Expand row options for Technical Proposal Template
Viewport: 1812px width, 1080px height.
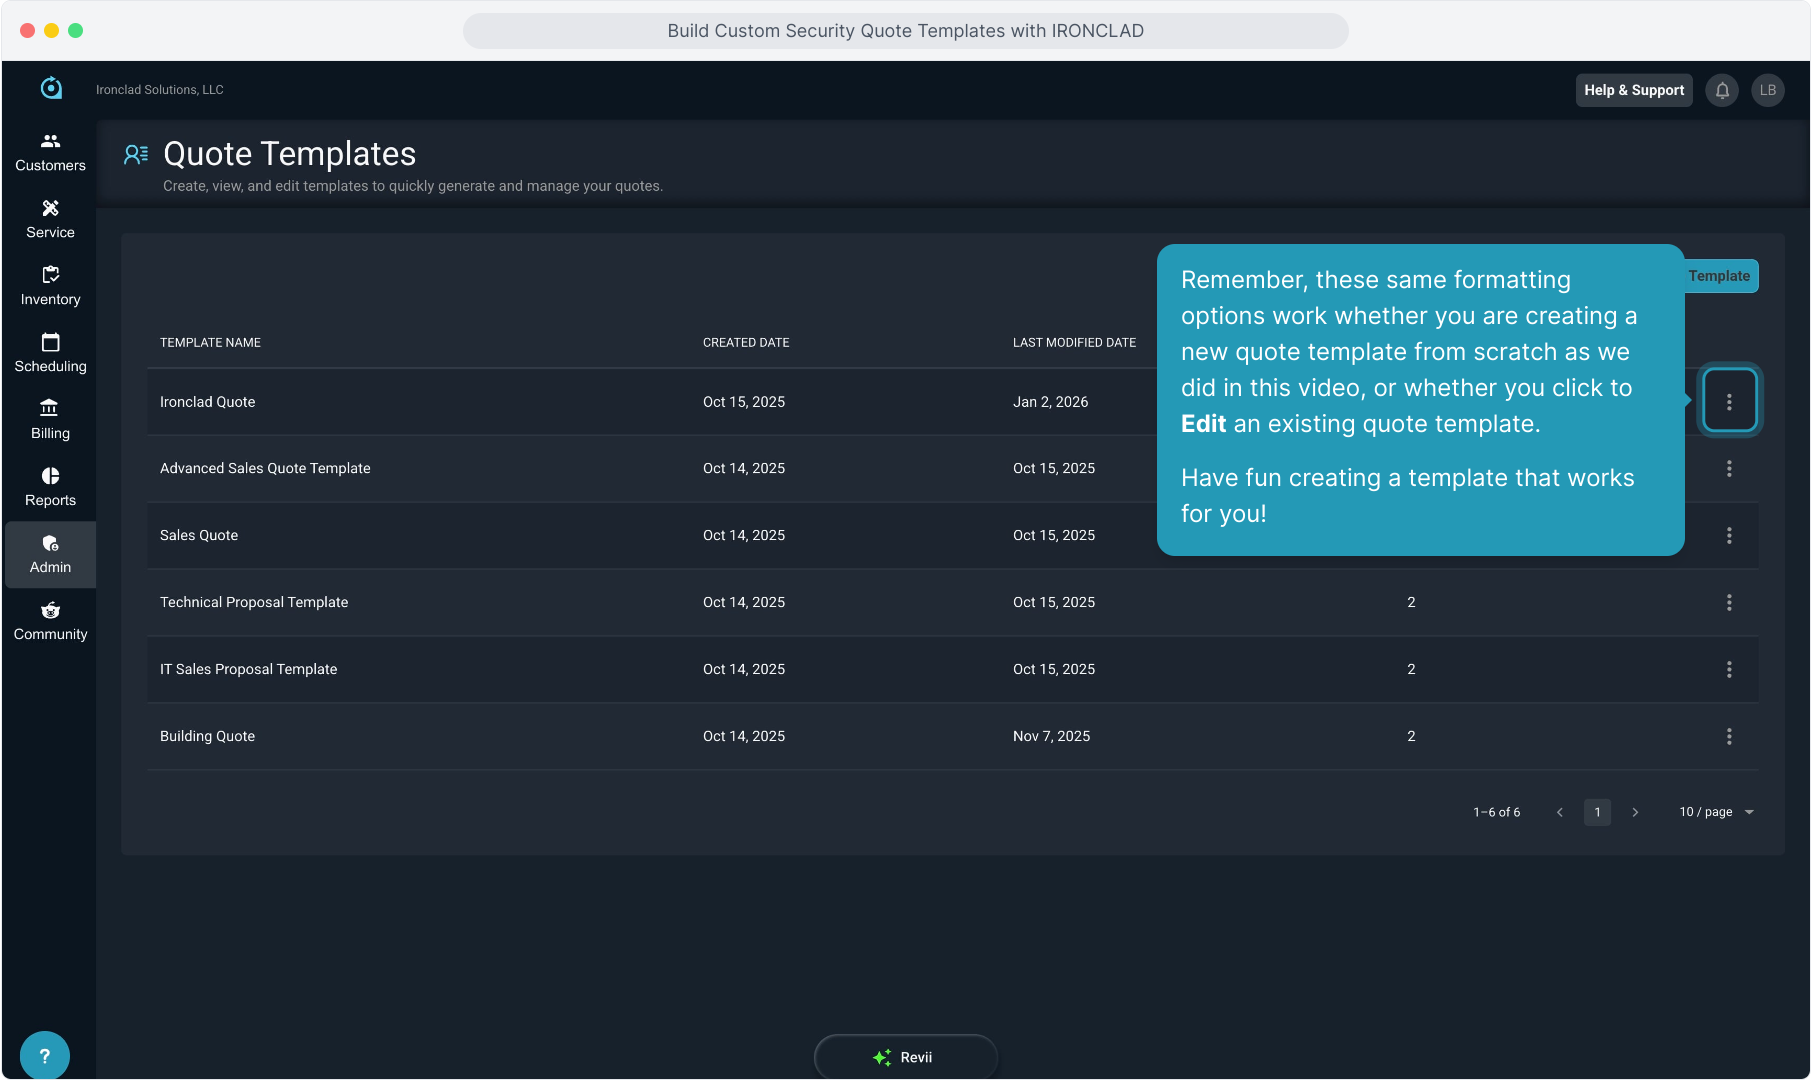(1729, 602)
